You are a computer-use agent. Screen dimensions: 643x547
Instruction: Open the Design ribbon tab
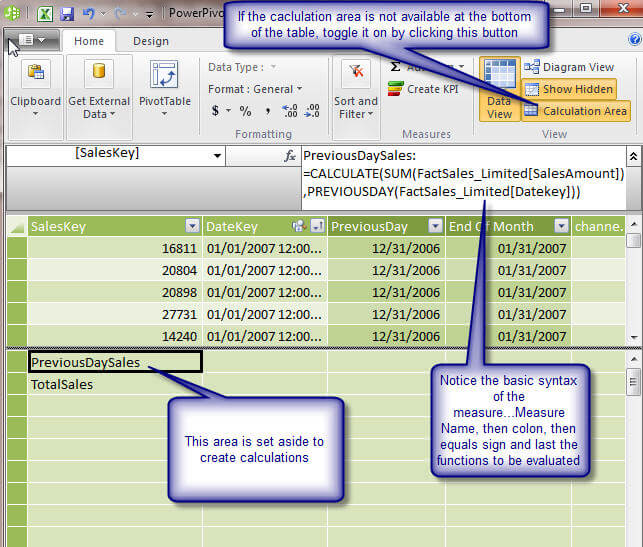[151, 41]
